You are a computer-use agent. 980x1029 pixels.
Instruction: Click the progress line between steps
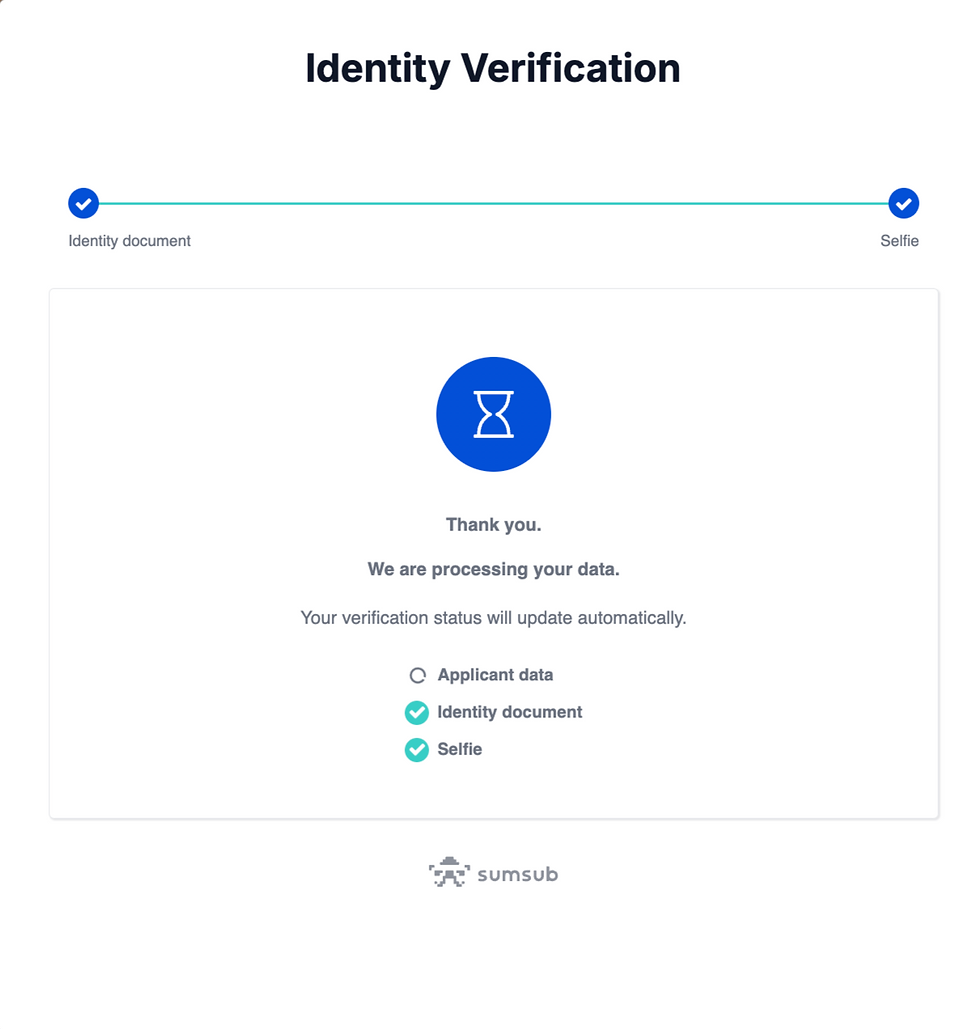[x=494, y=203]
